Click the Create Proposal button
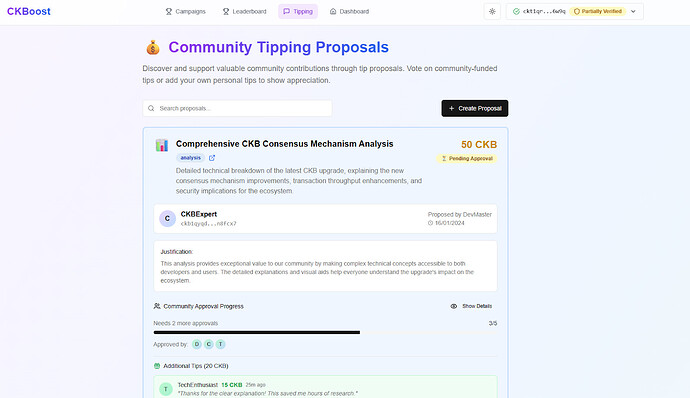 coord(475,108)
